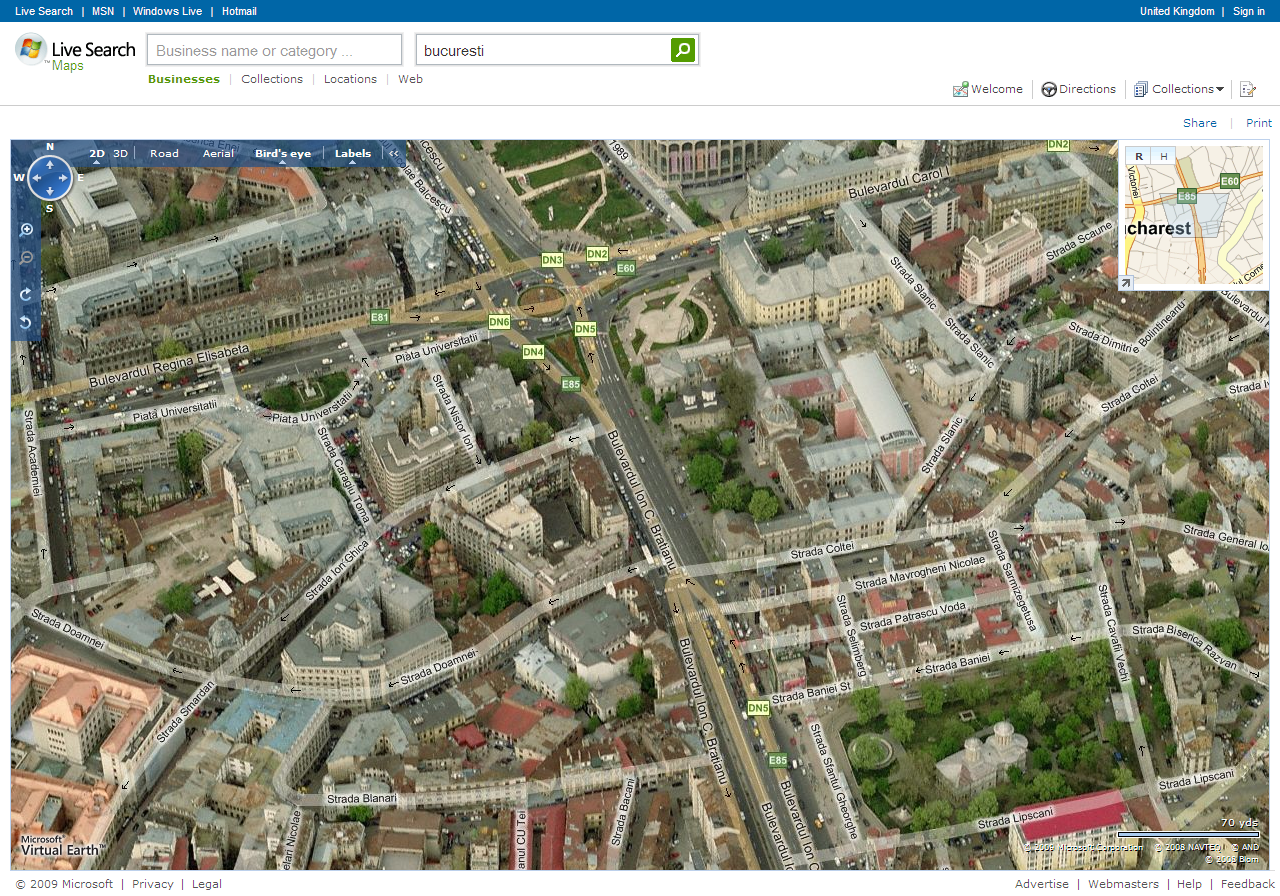Click the Strada Mavrogheni Nicolae label
Image resolution: width=1280 pixels, height=896 pixels.
coord(920,575)
